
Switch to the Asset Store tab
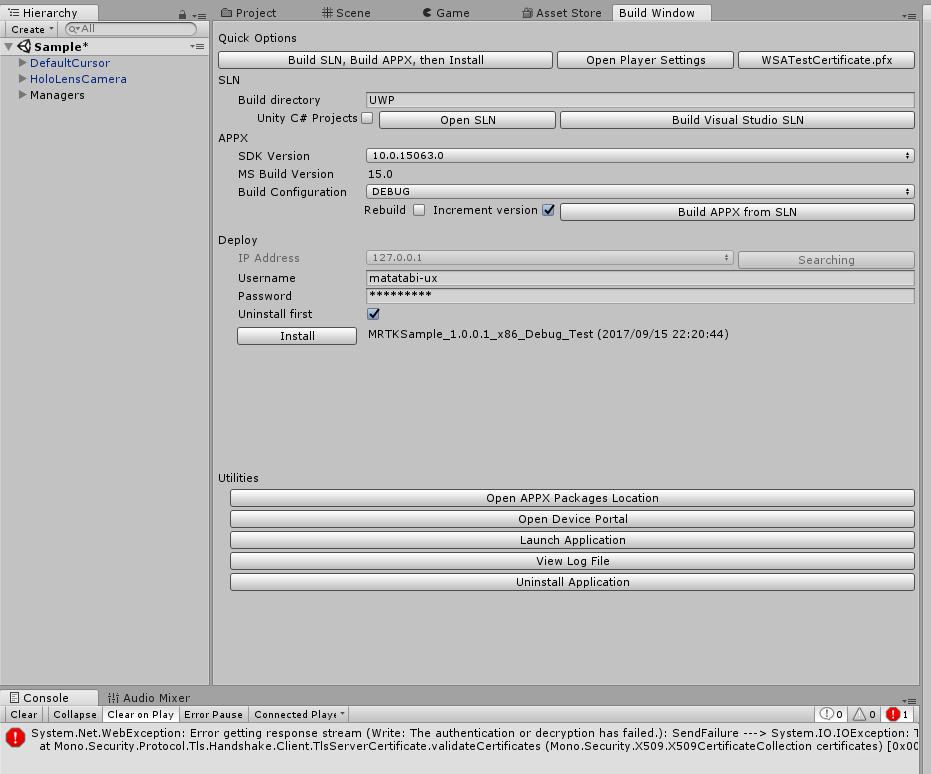(562, 12)
